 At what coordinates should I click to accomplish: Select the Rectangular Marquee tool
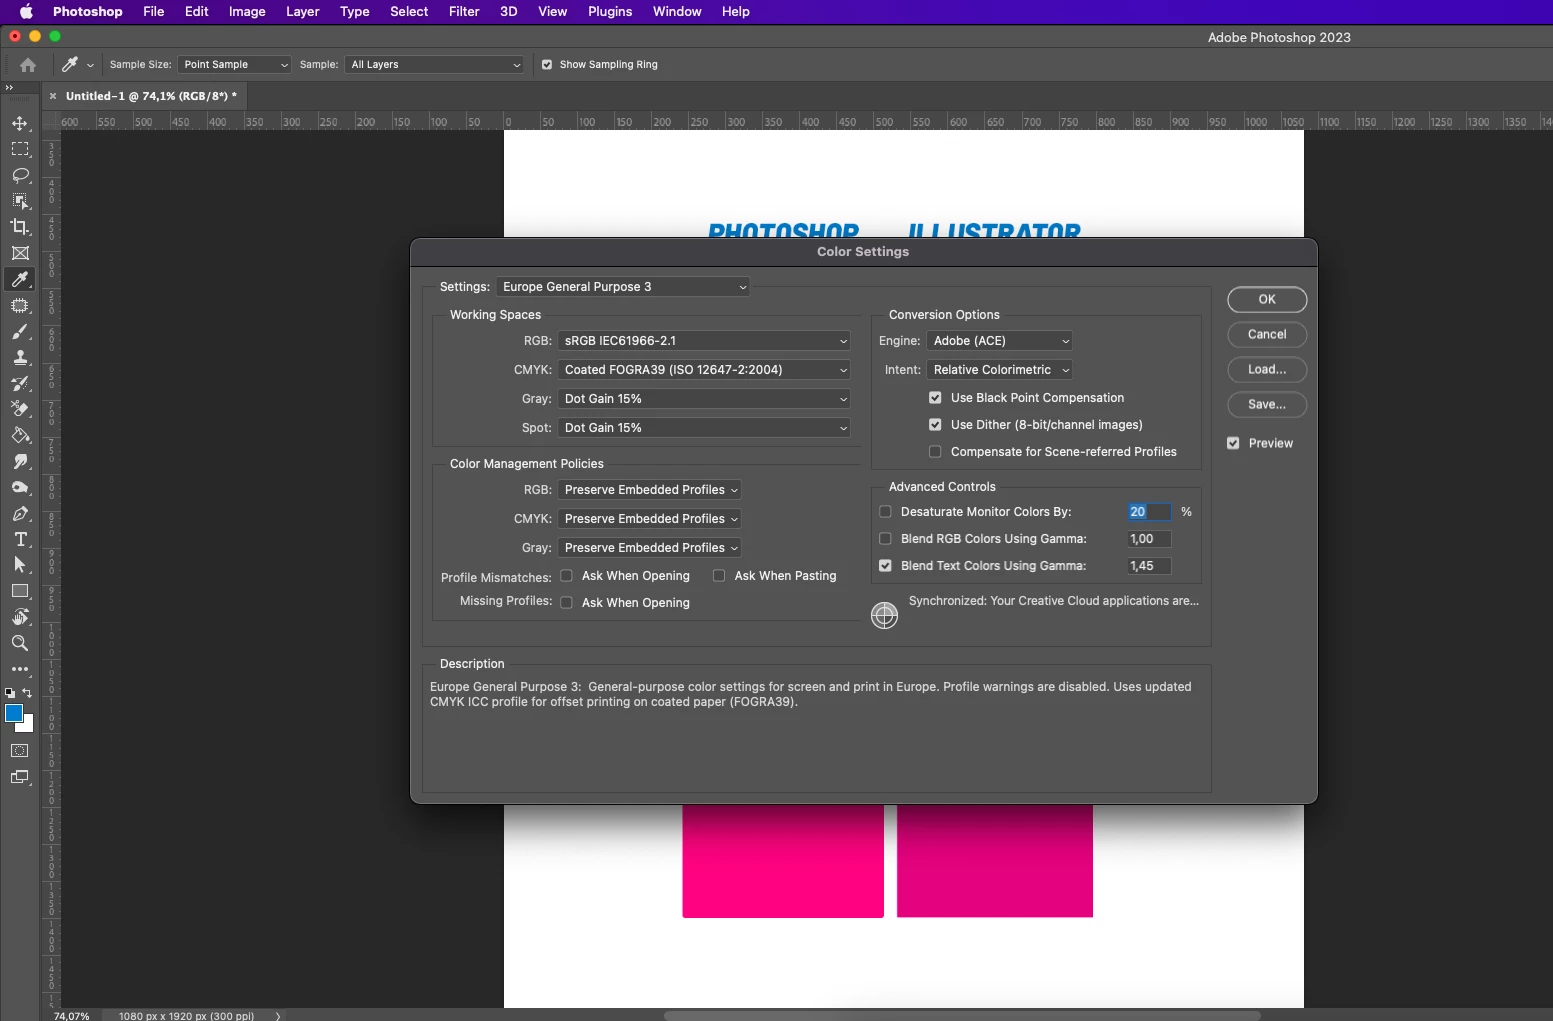pyautogui.click(x=20, y=150)
